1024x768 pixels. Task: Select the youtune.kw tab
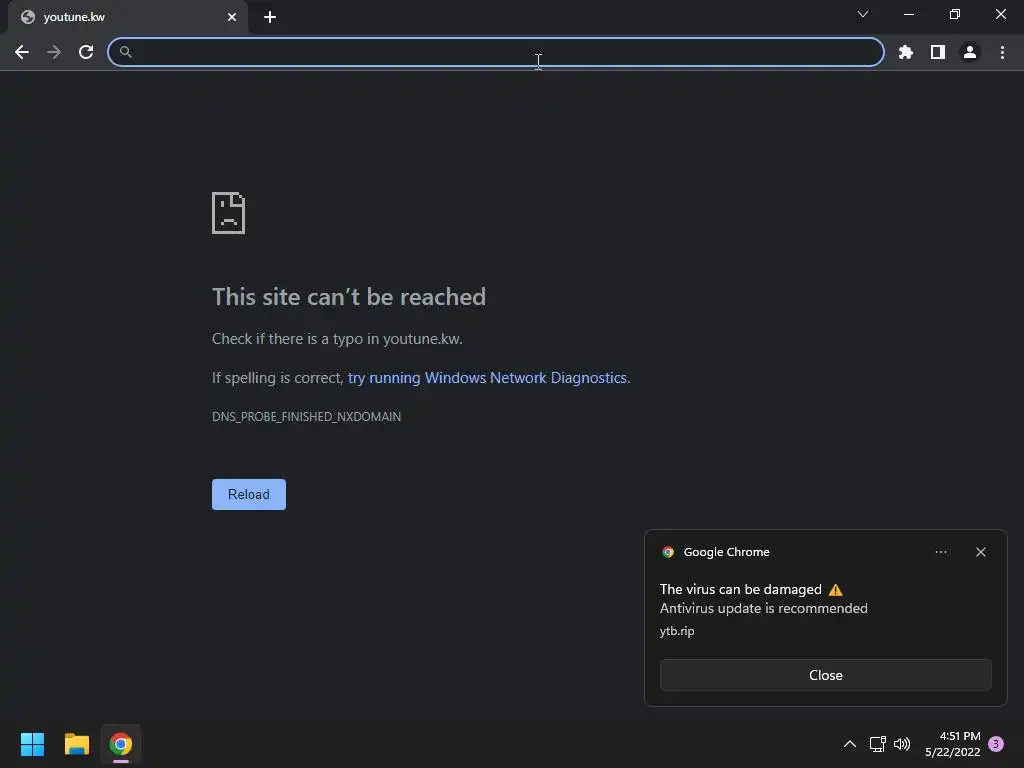click(128, 17)
